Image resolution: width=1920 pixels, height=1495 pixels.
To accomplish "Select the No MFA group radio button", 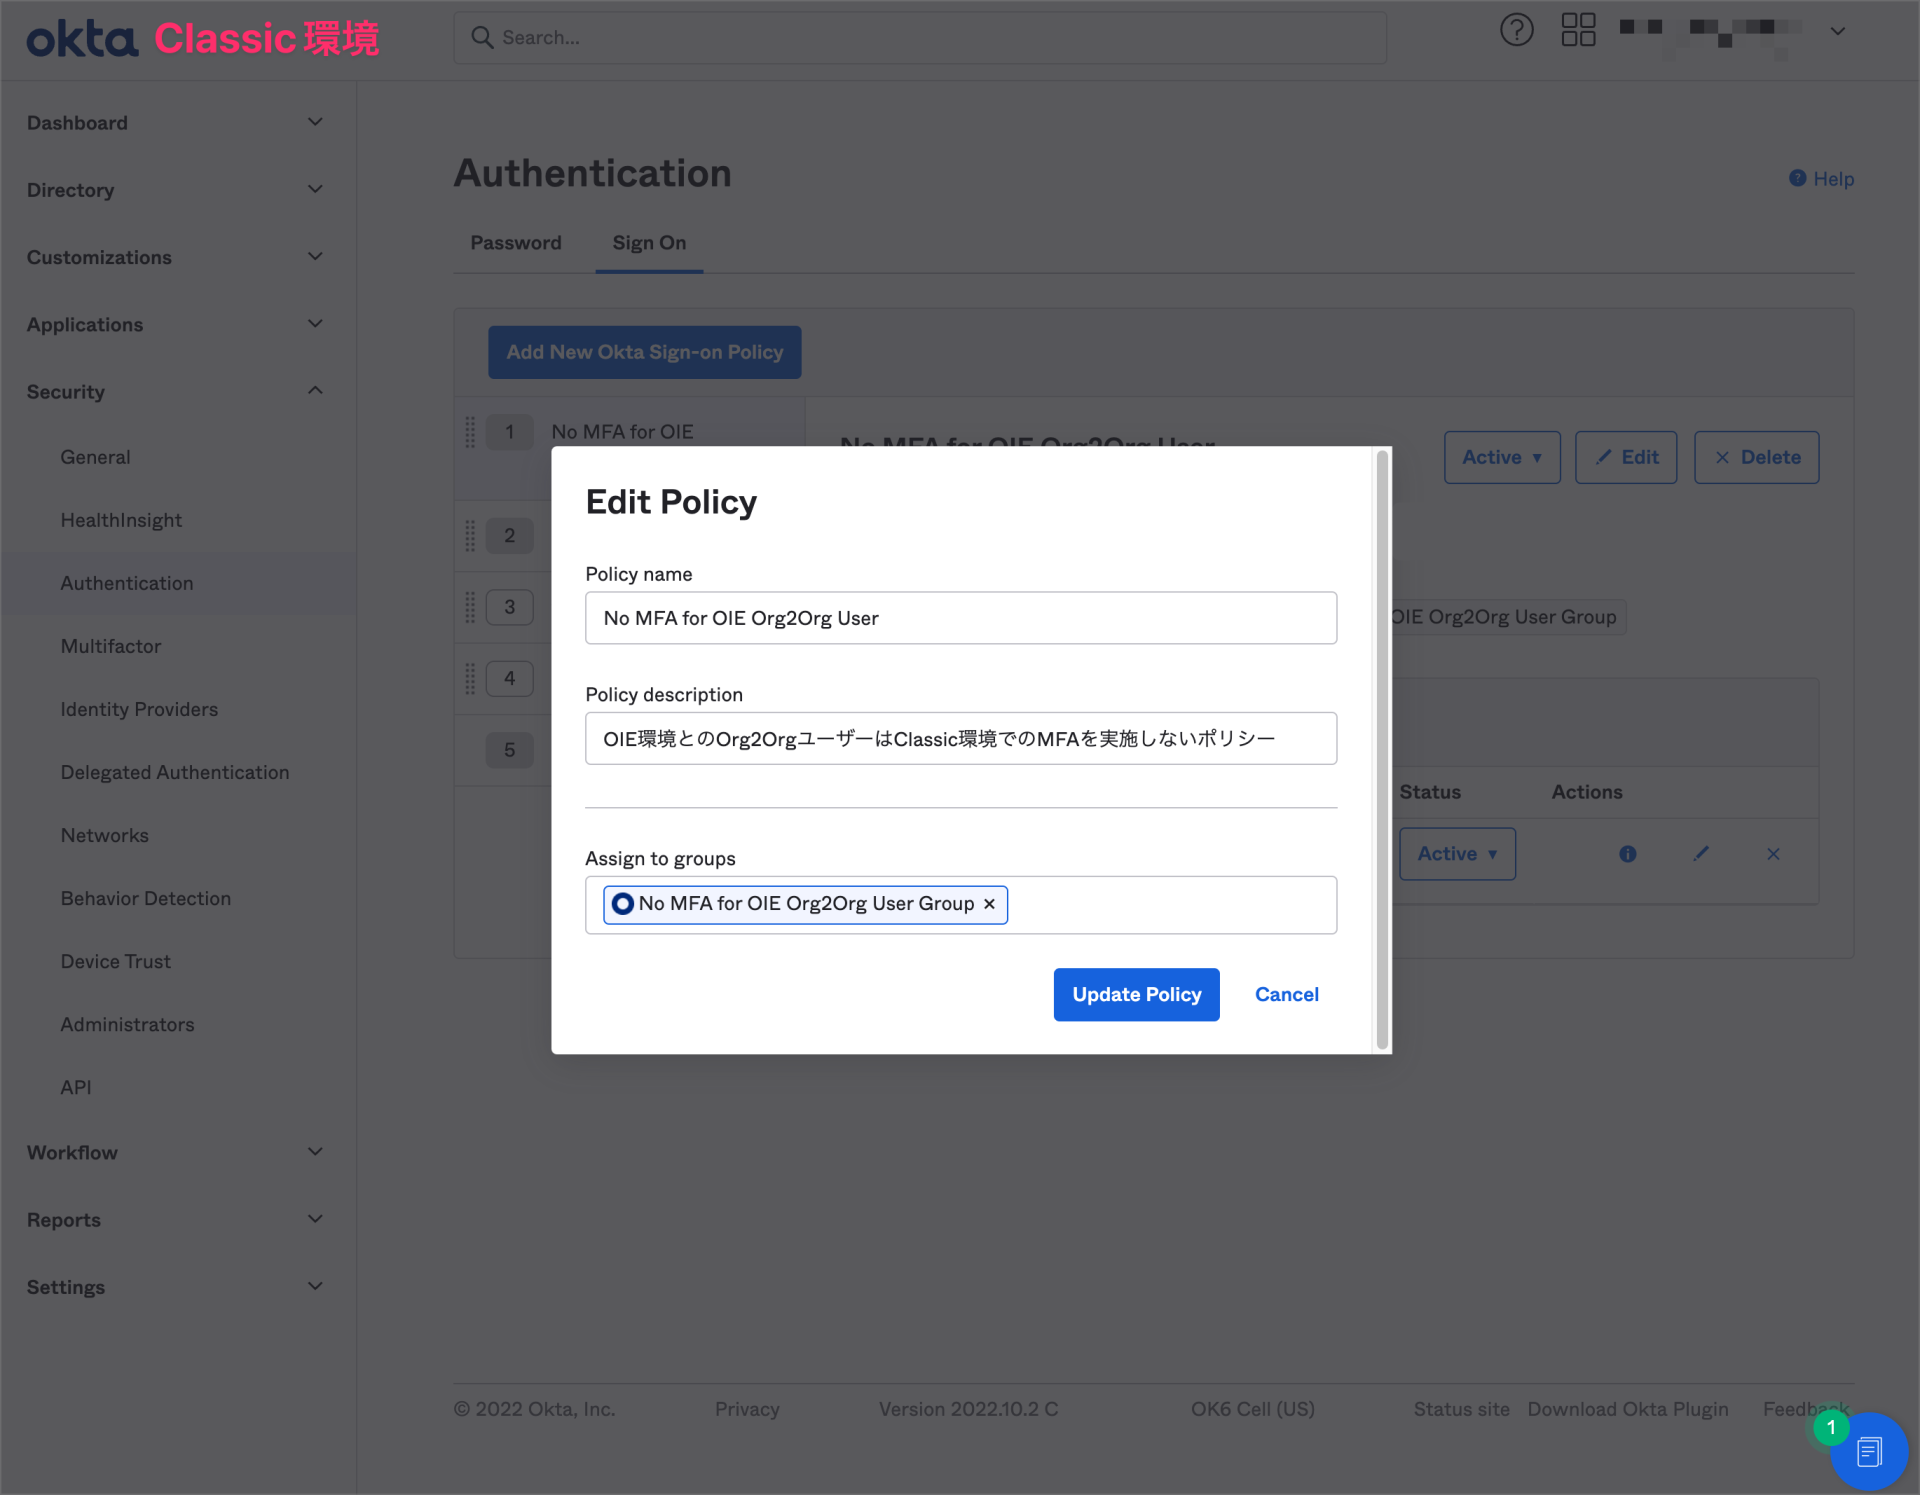I will coord(622,904).
